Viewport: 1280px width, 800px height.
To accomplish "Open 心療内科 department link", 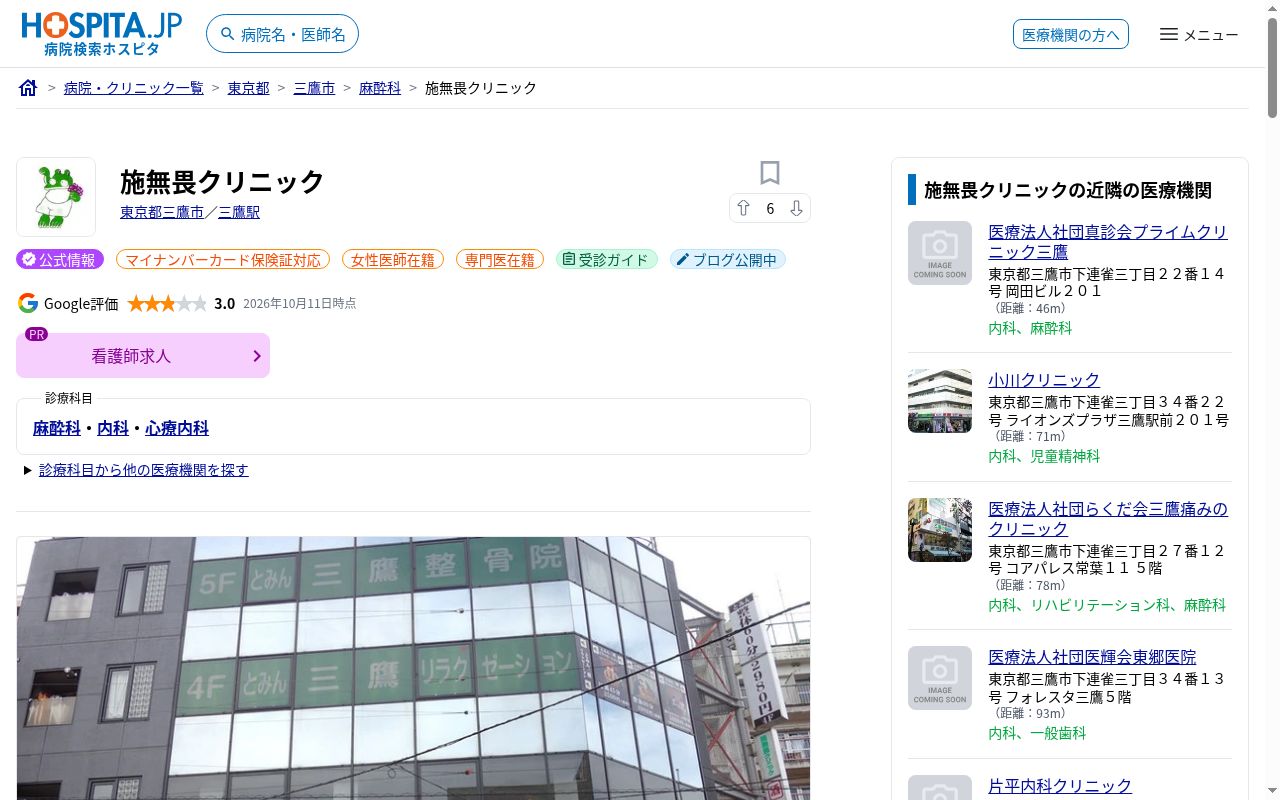I will (177, 428).
